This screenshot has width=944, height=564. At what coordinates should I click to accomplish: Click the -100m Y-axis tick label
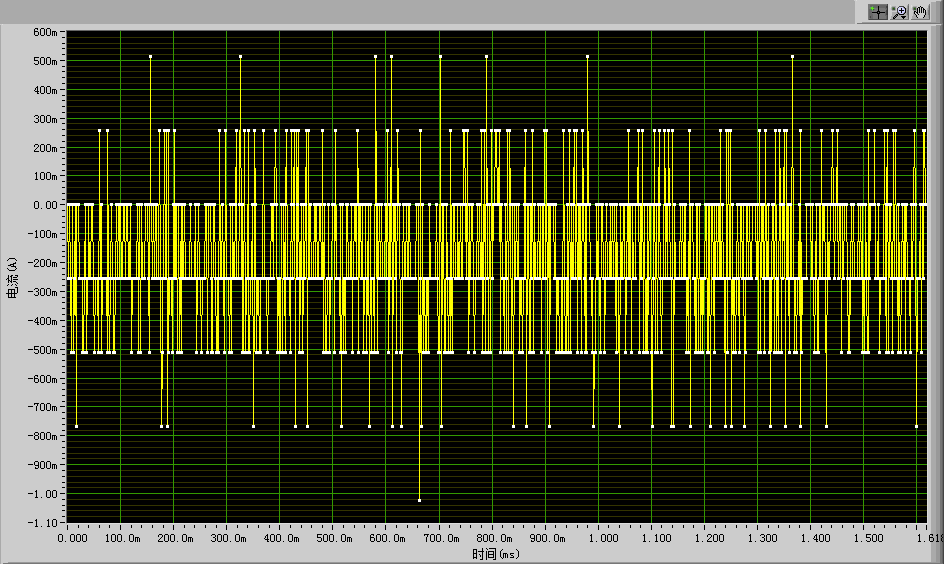click(42, 234)
